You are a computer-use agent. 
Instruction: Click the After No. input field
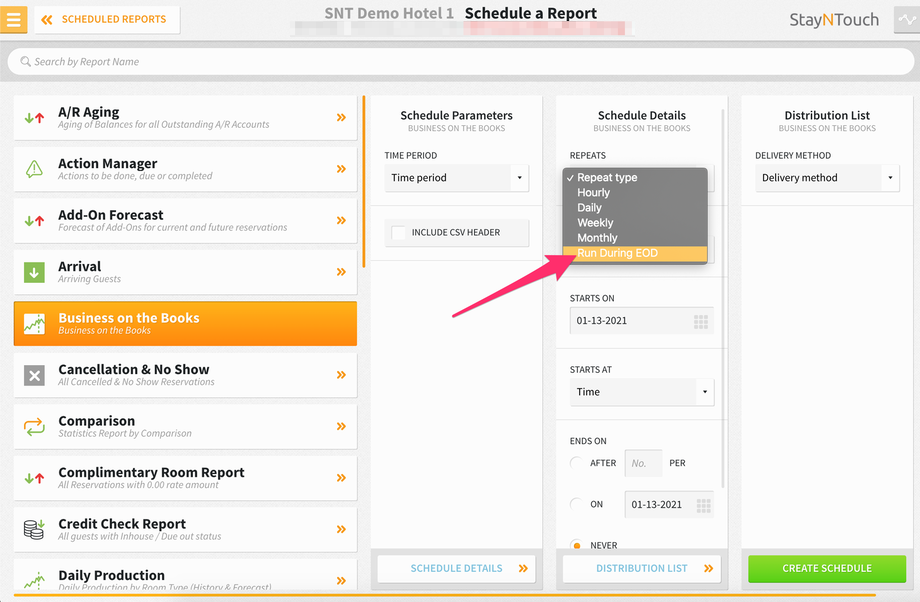(x=644, y=464)
